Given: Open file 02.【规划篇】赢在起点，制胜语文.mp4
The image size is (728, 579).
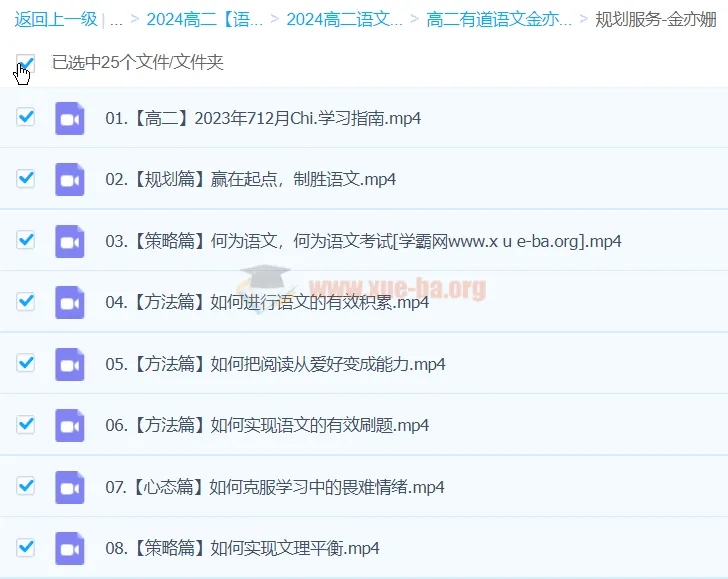Looking at the screenshot, I should (x=250, y=180).
